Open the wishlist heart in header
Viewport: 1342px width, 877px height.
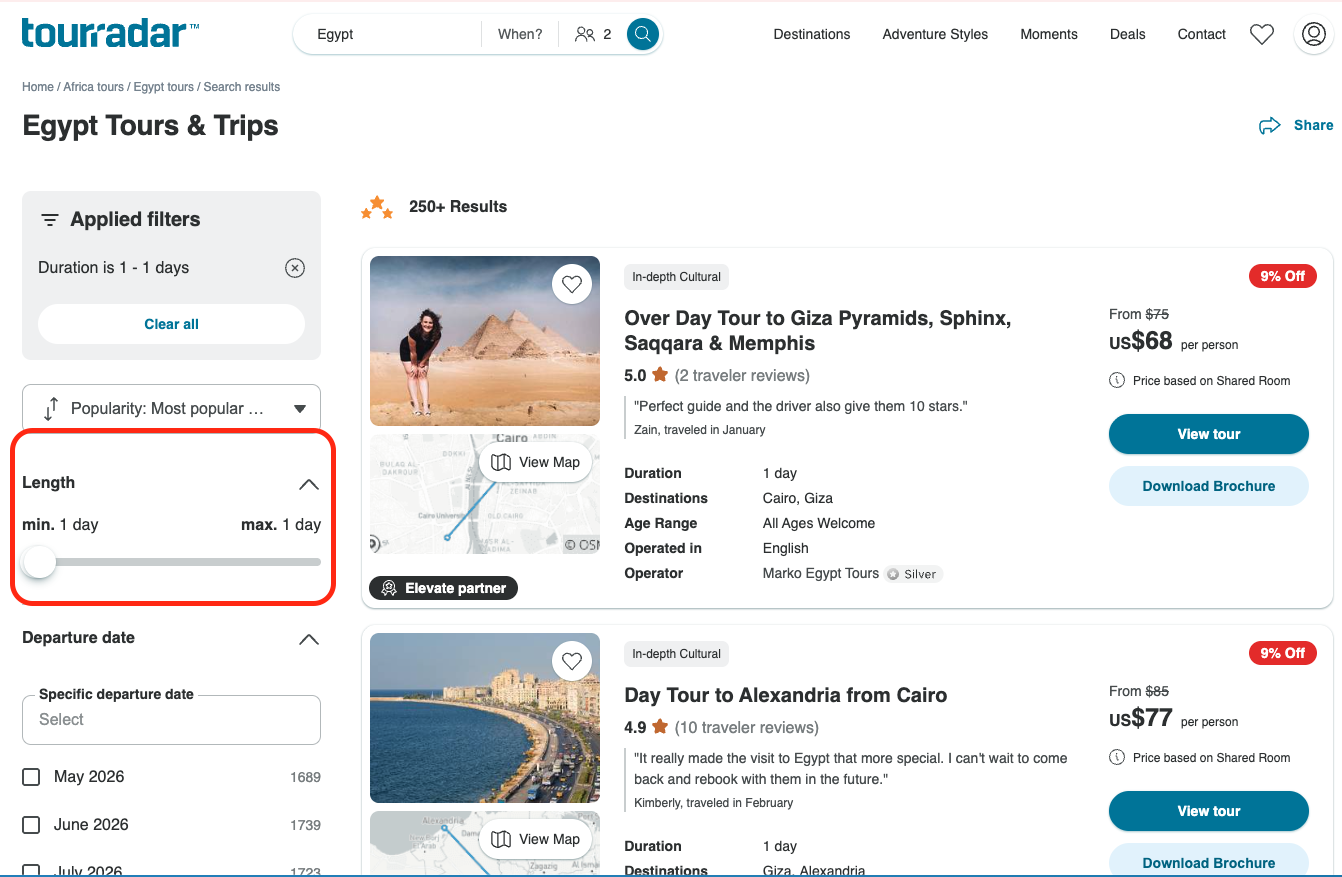pos(1262,34)
